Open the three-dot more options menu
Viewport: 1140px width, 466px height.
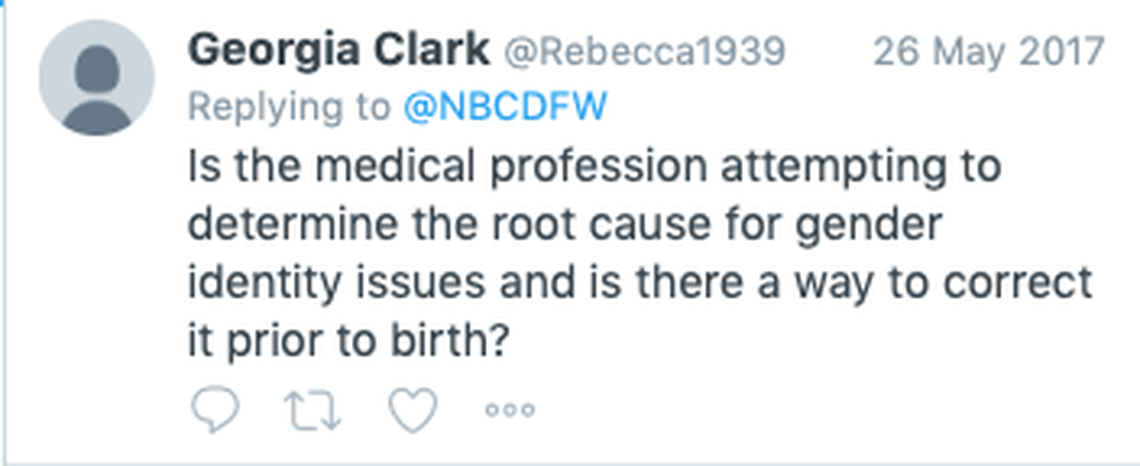(510, 408)
